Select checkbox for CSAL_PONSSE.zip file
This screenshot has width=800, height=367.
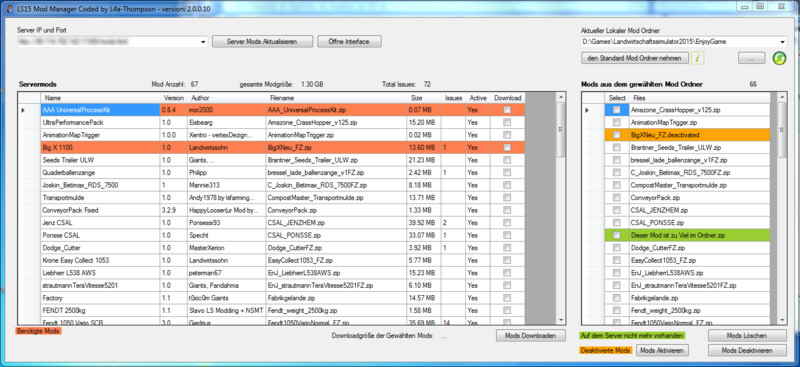[x=617, y=223]
